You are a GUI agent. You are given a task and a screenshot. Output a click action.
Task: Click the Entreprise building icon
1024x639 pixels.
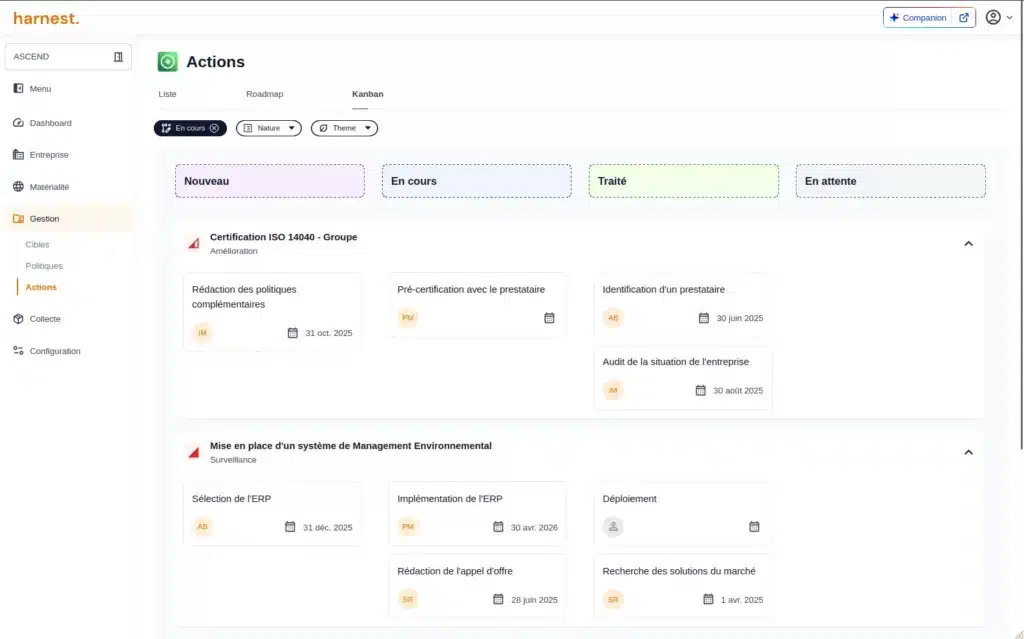click(18, 155)
